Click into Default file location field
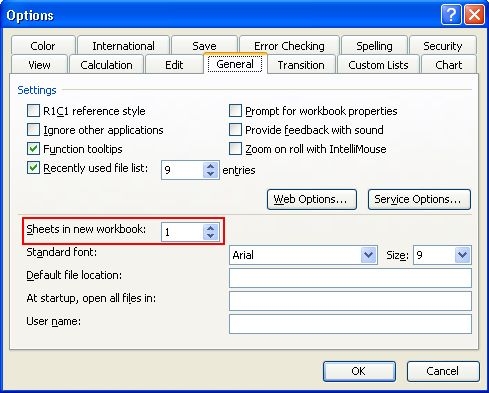This screenshot has height=393, width=489. [350, 278]
